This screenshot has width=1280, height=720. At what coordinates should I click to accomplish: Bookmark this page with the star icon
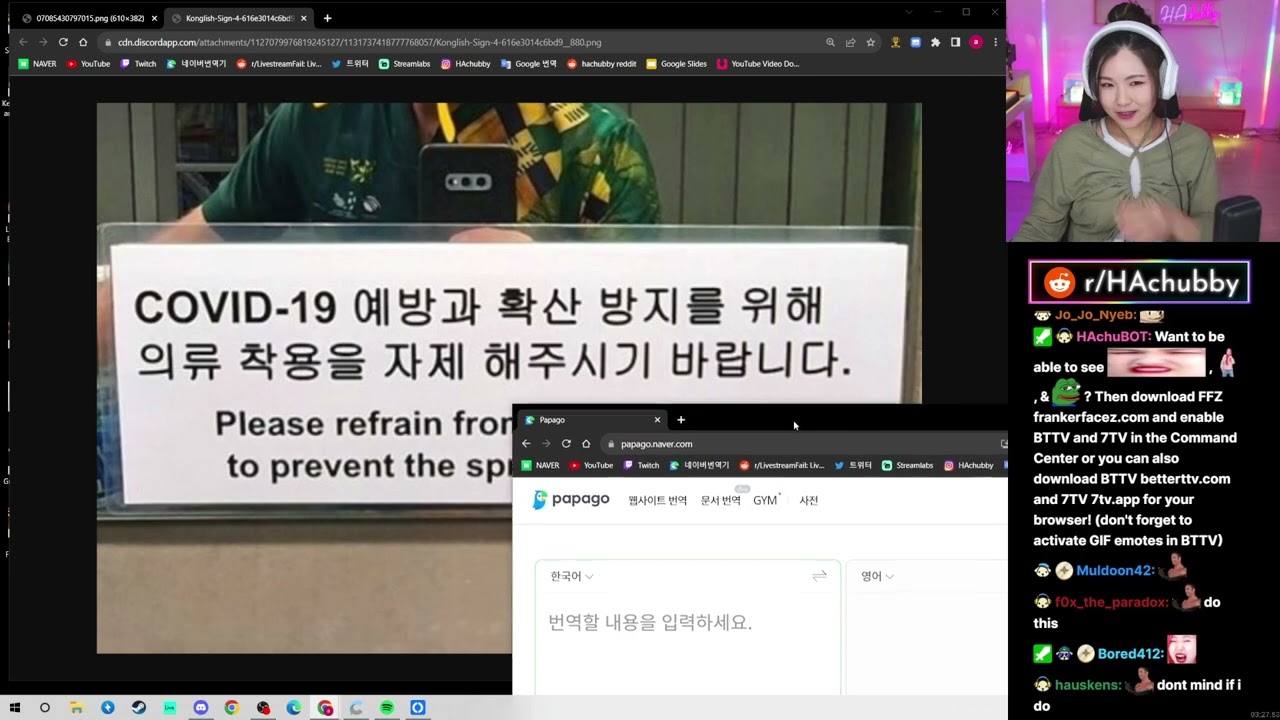[871, 42]
